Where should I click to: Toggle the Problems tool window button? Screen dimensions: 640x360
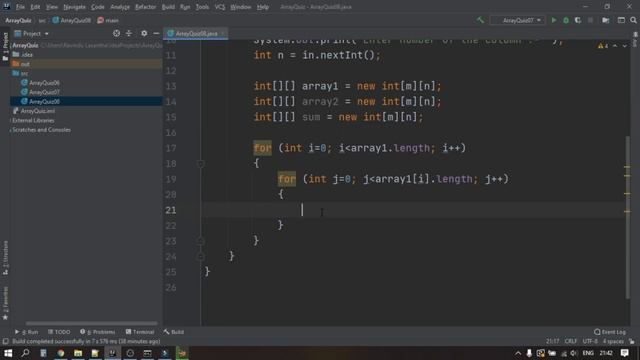[98, 332]
